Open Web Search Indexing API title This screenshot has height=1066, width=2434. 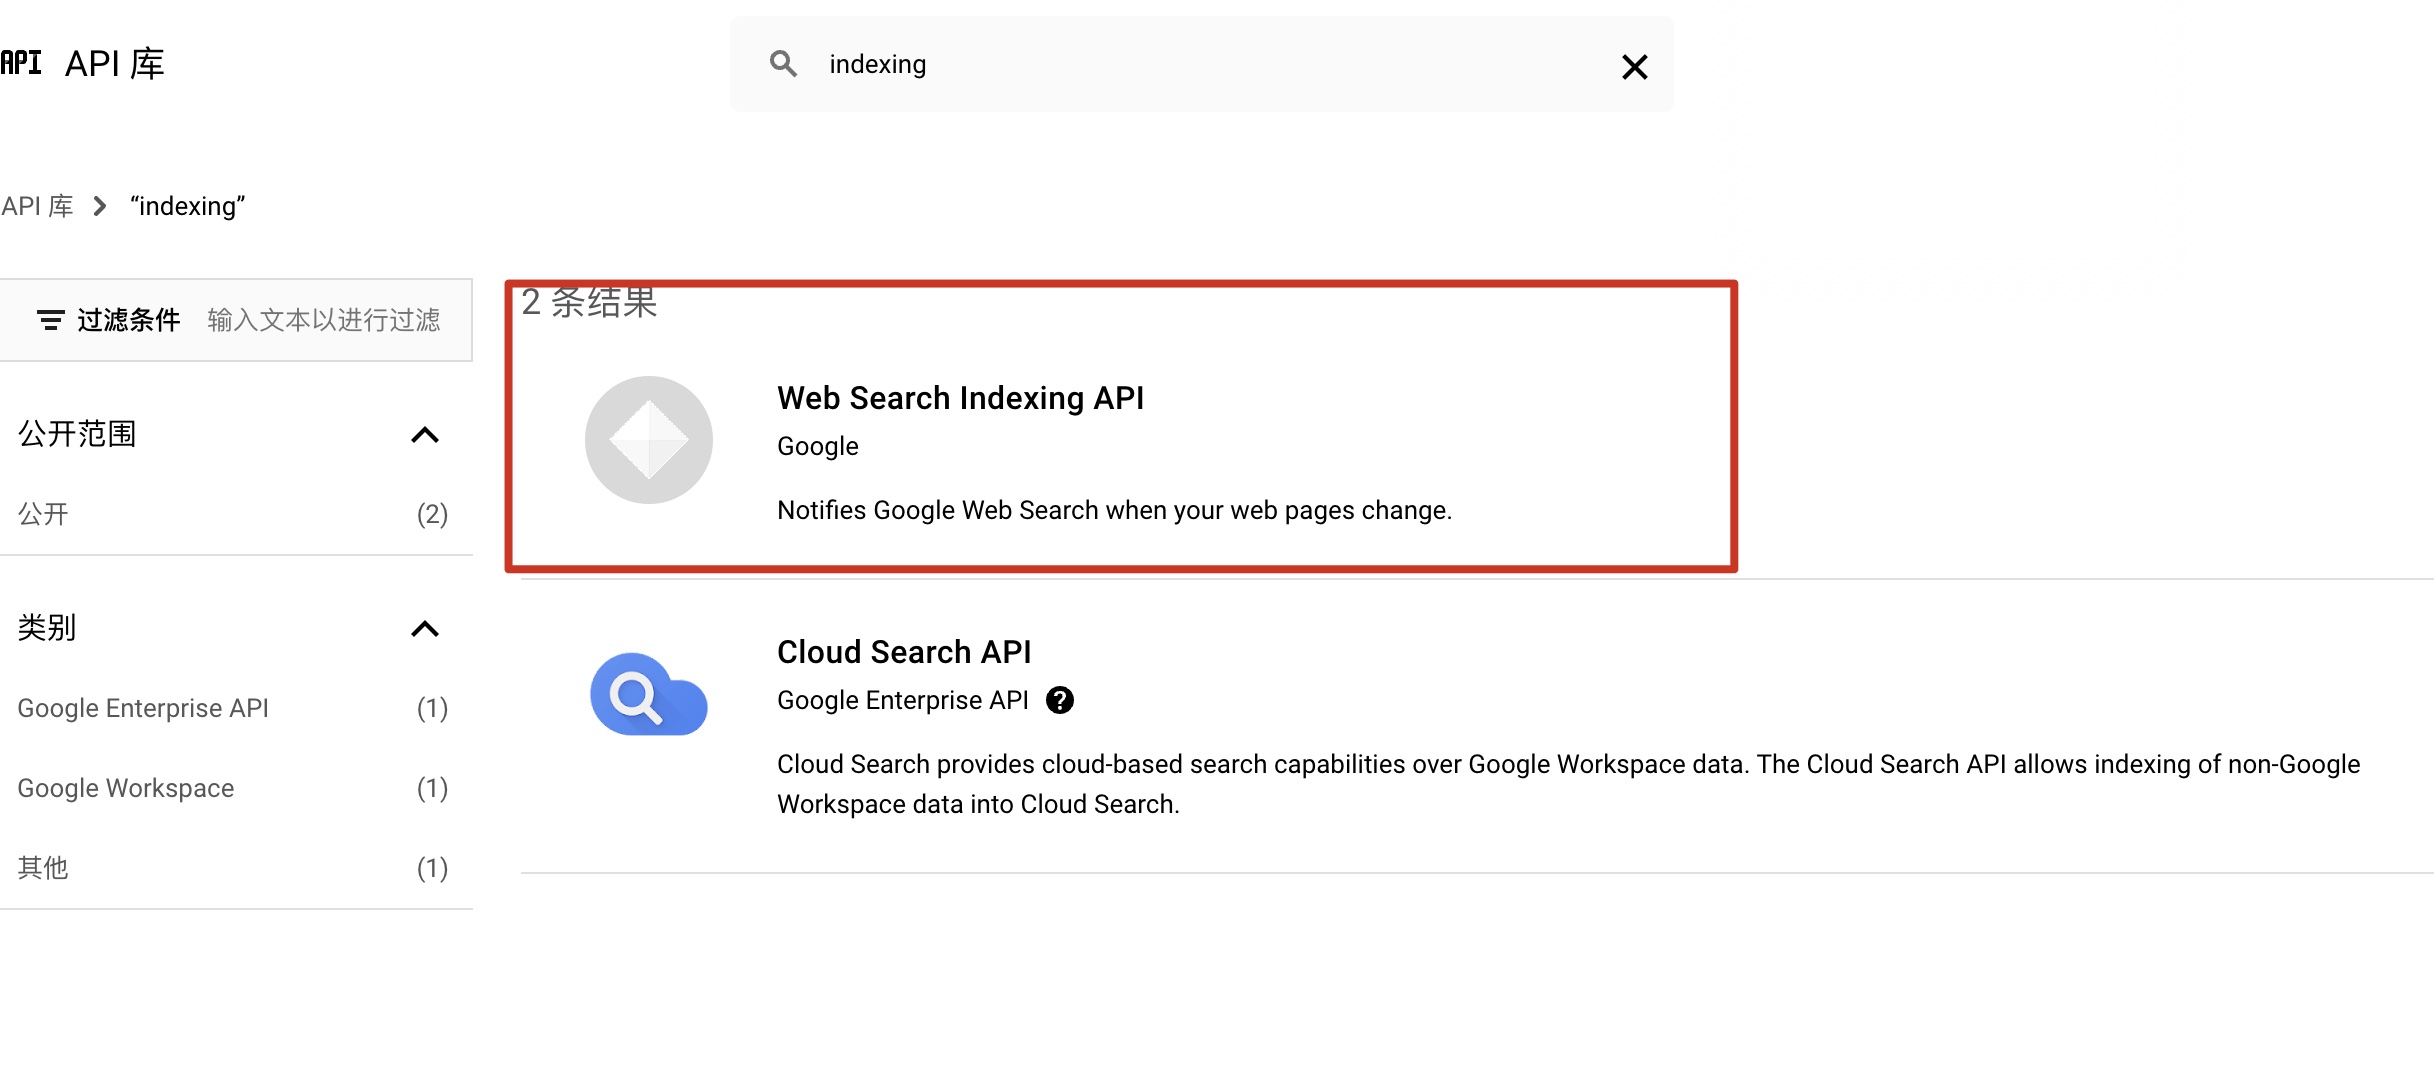tap(960, 398)
